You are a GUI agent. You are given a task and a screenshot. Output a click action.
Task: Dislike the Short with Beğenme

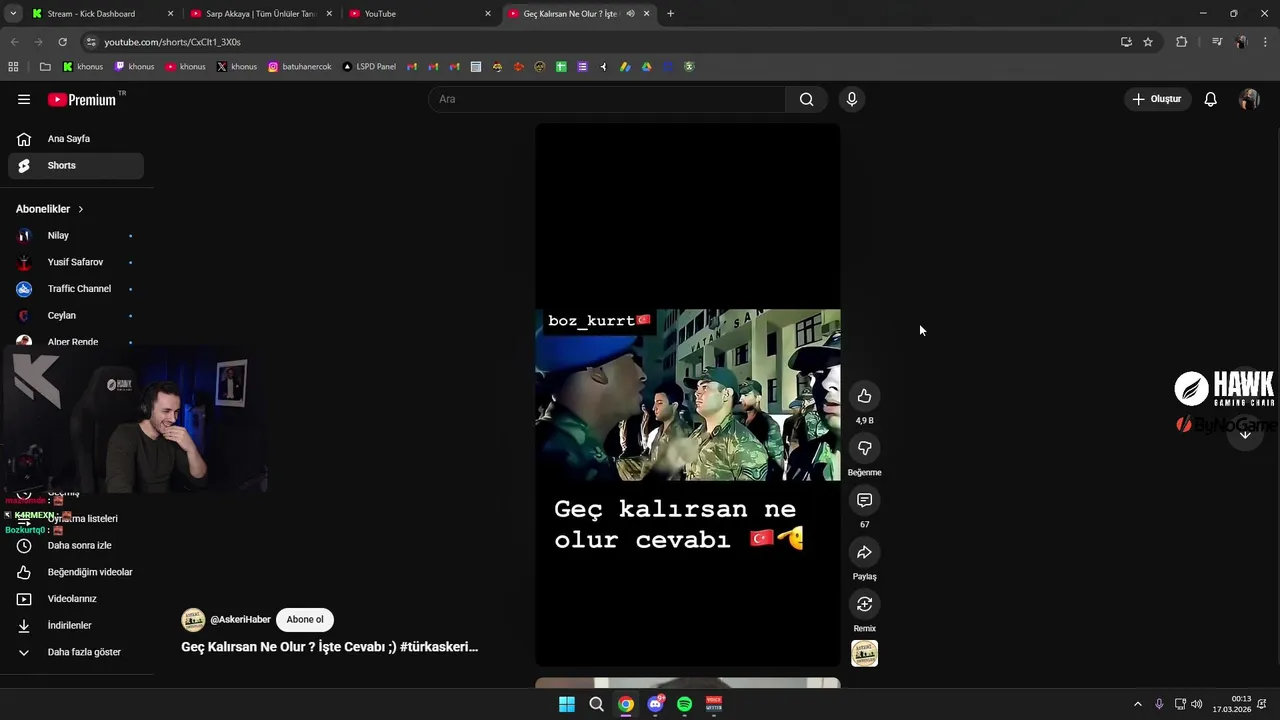(x=865, y=448)
